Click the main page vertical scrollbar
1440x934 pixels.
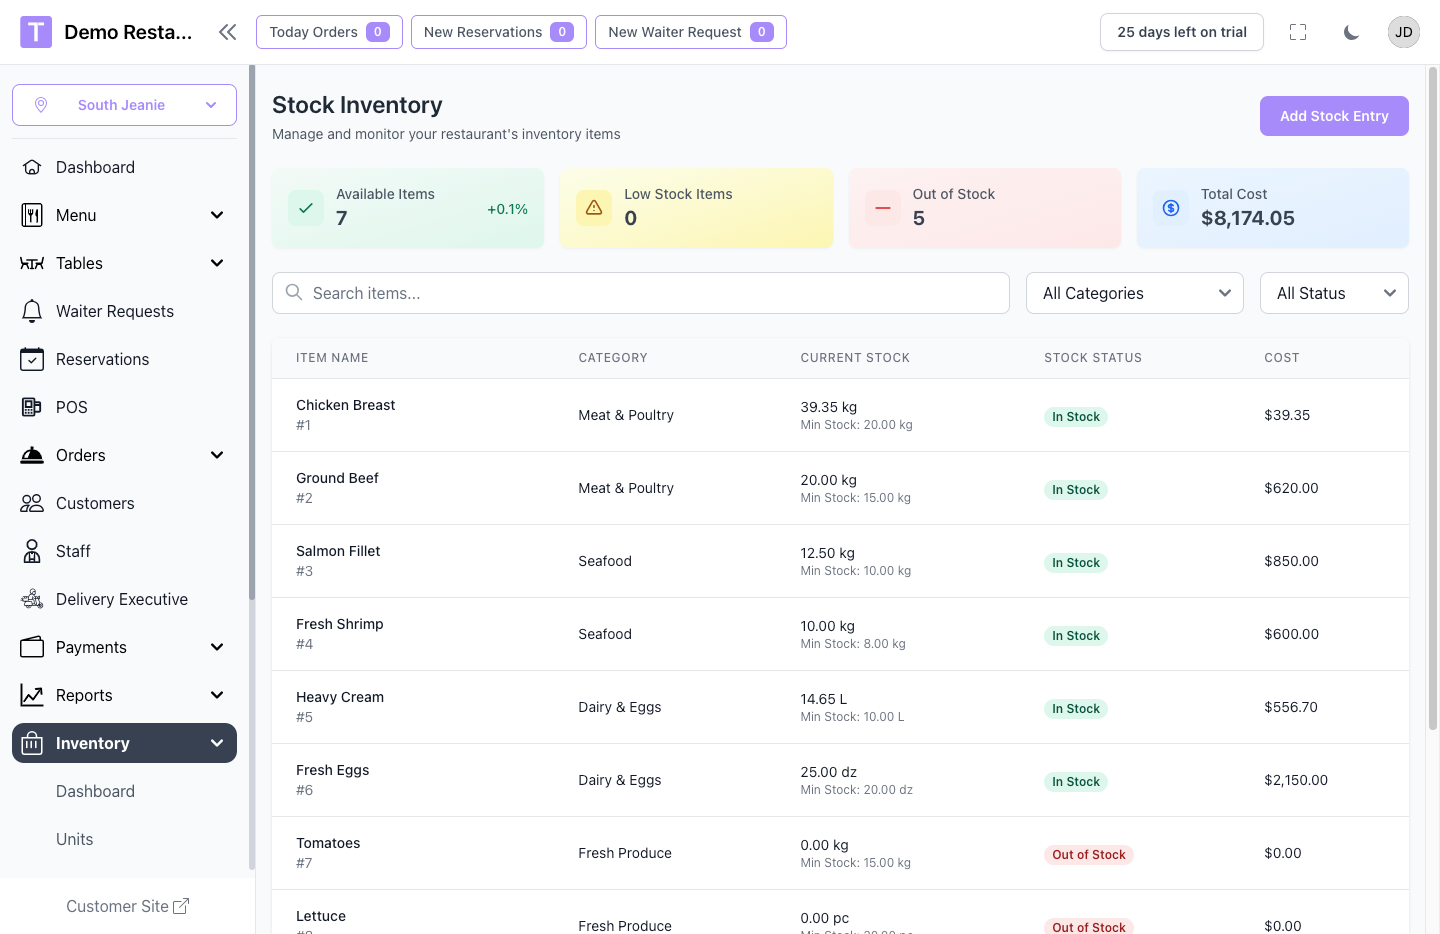[1433, 398]
